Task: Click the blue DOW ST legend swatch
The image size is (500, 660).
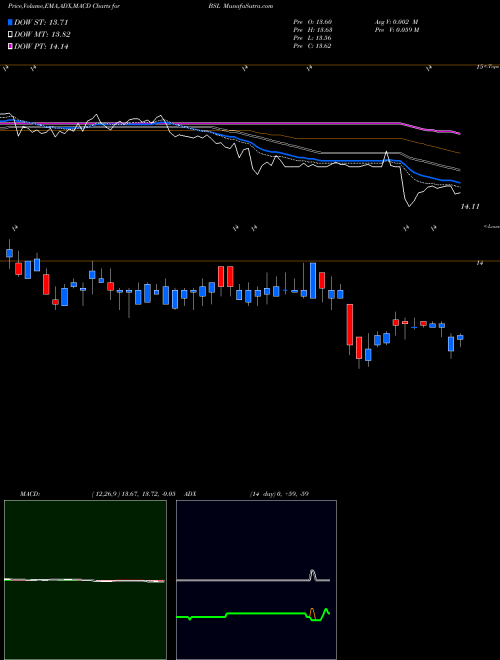Action: pos(11,22)
